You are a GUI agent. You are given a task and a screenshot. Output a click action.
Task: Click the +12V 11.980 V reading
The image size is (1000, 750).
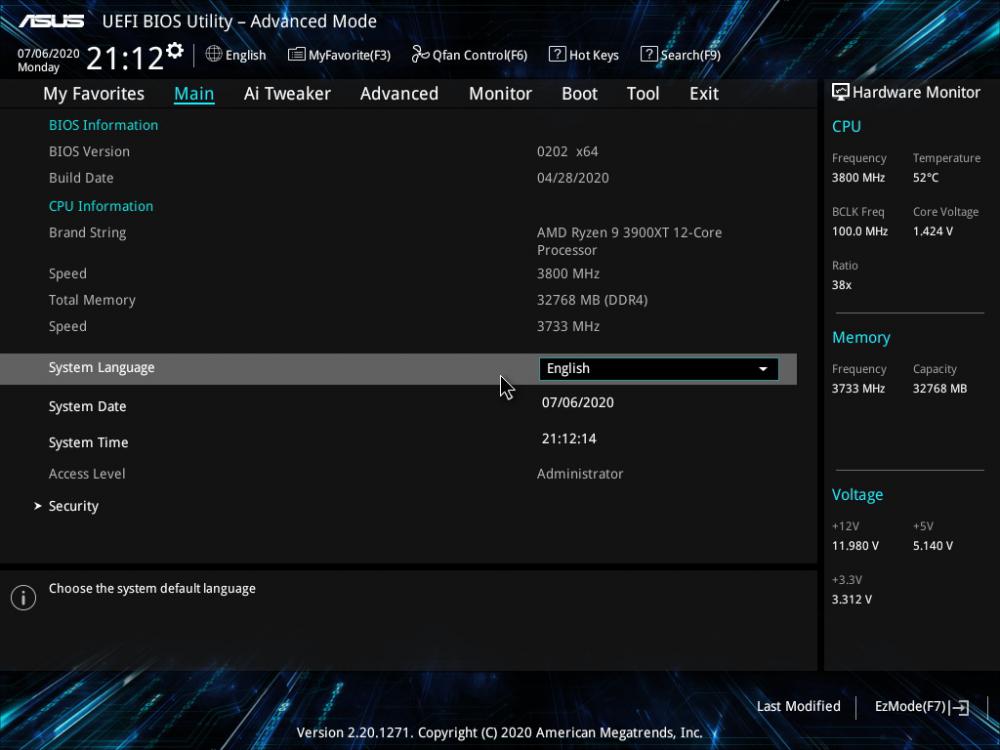tap(855, 546)
